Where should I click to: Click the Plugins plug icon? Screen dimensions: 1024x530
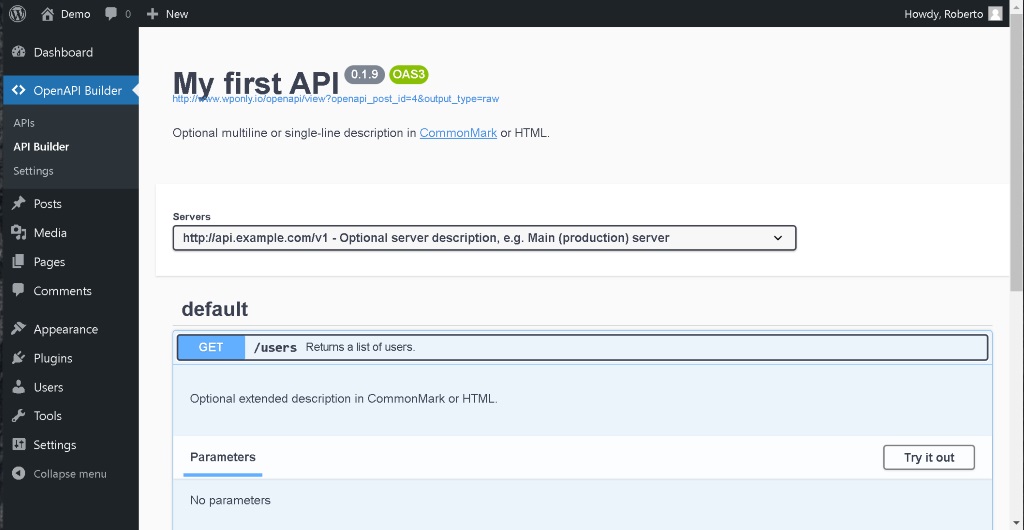point(18,358)
